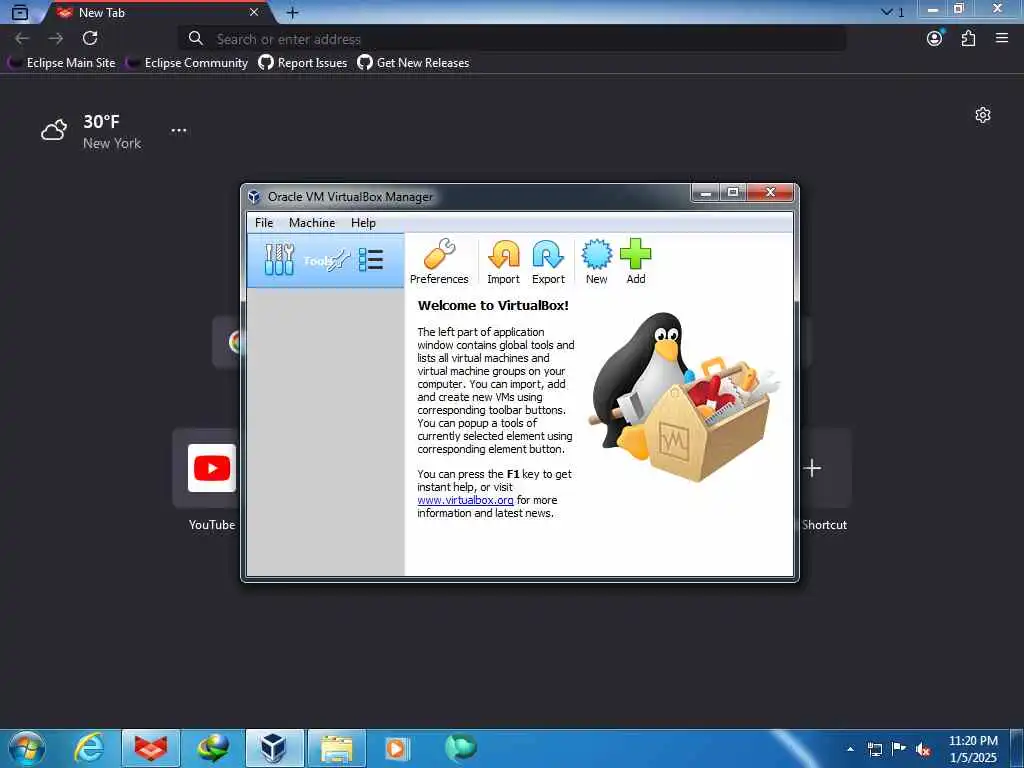Open the Get New Releases bookmark

coord(413,63)
